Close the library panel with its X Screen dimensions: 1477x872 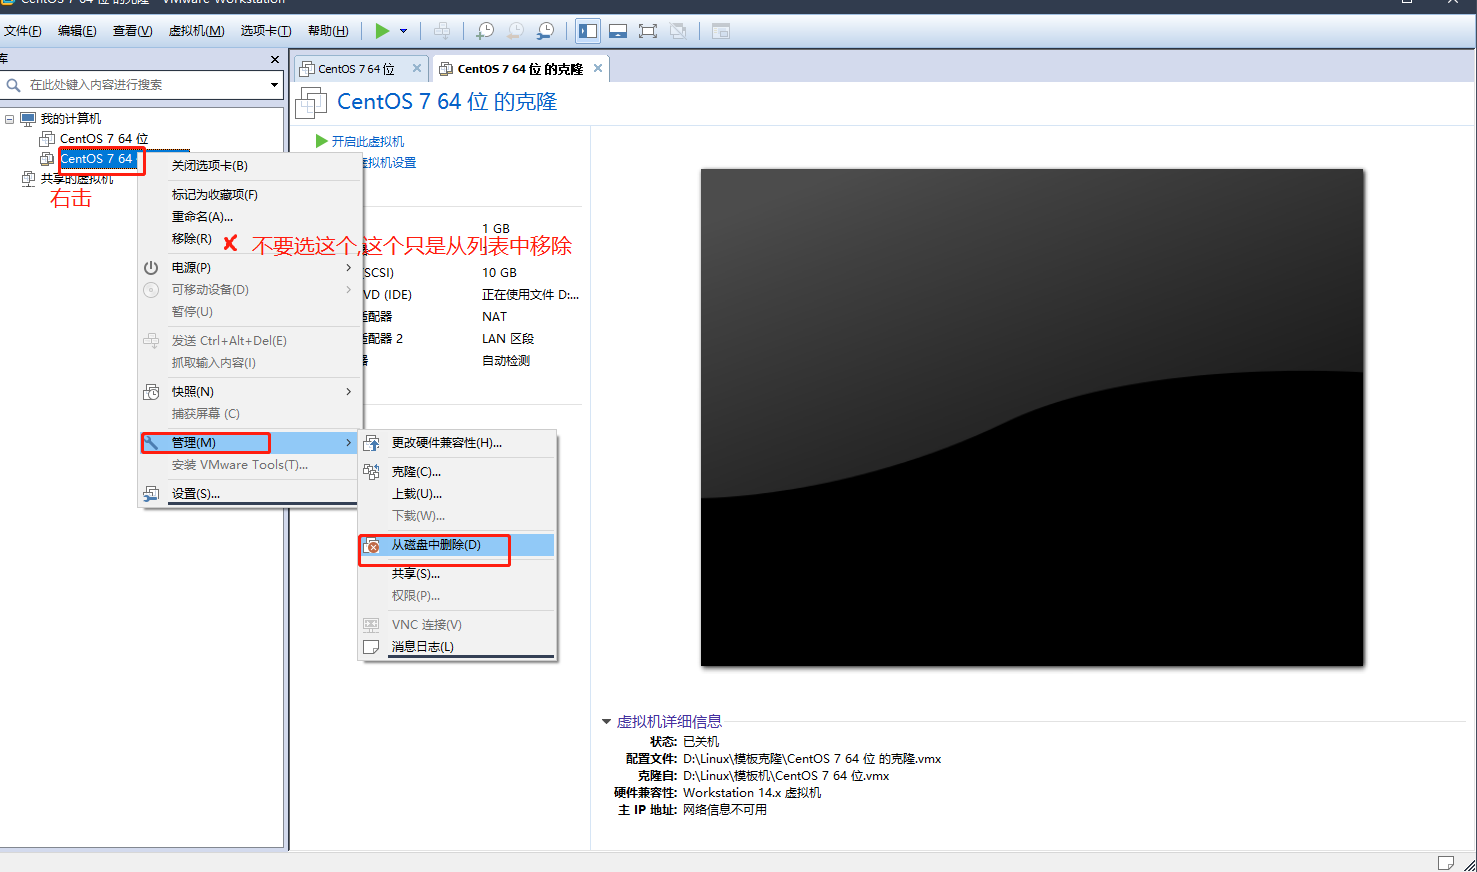275,60
